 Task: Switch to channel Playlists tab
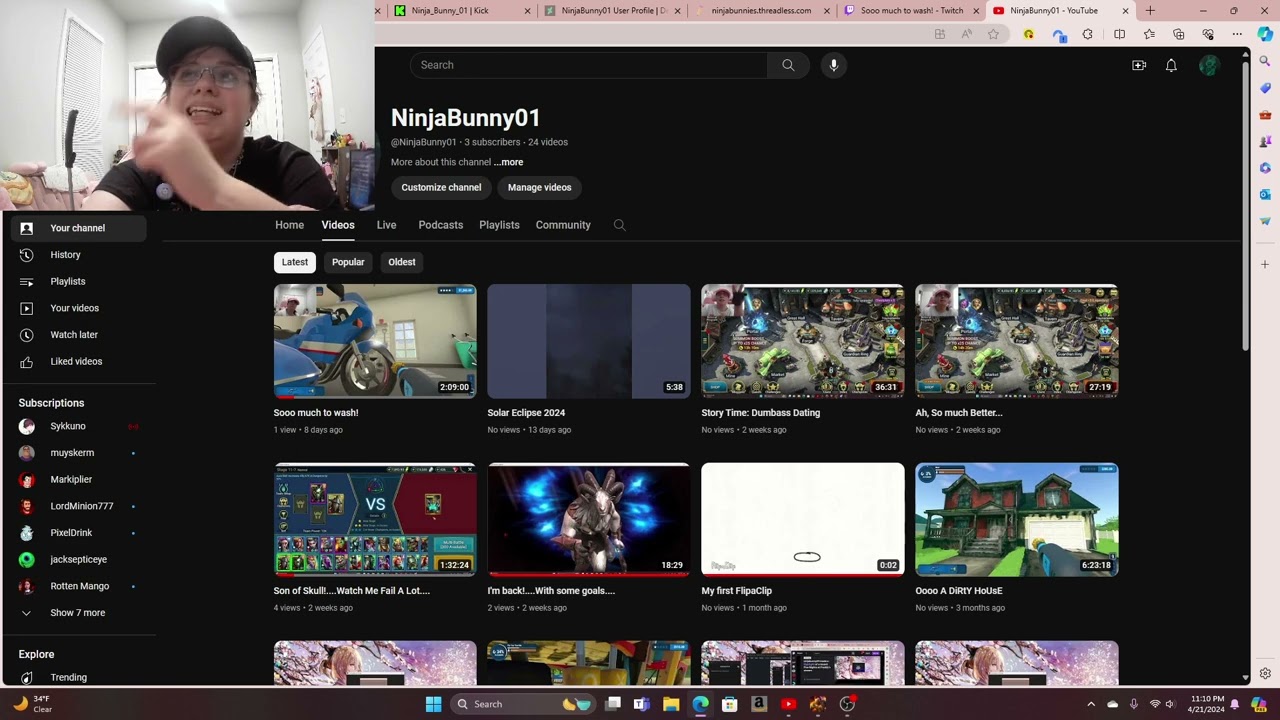pos(499,225)
